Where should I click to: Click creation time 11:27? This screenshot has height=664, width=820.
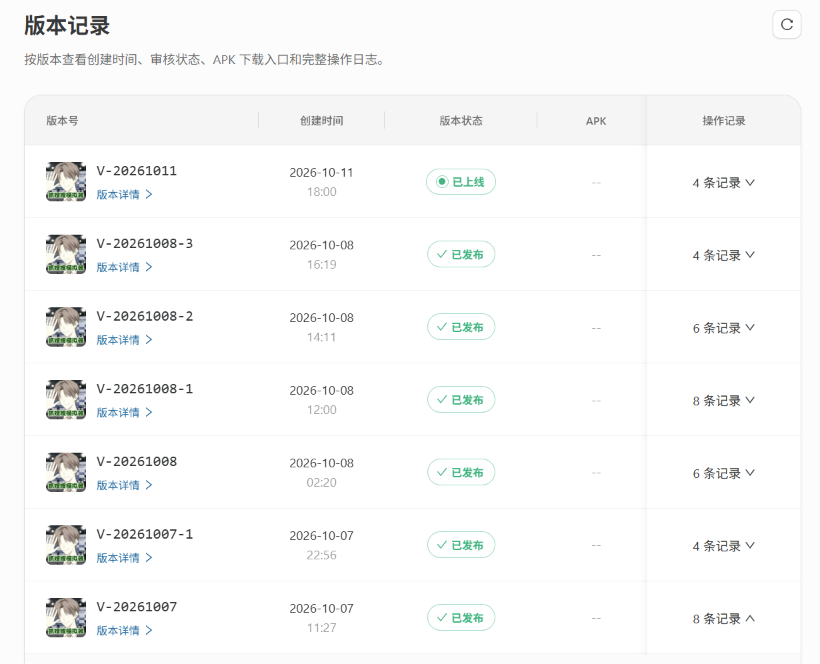[x=322, y=628]
